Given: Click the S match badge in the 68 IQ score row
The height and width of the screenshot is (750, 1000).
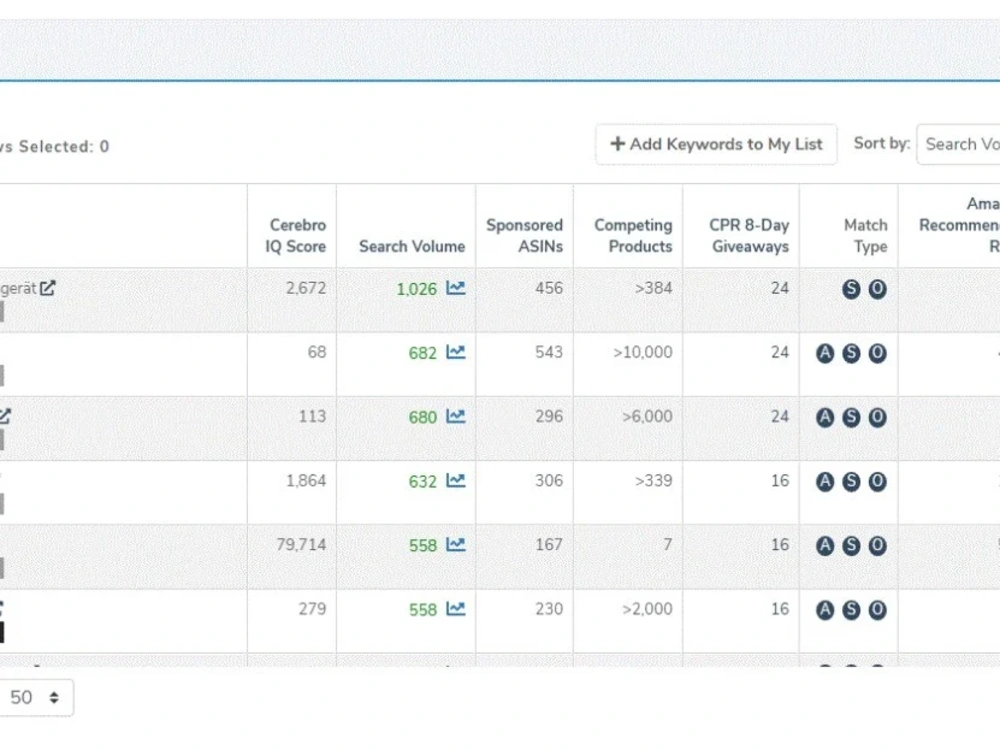Looking at the screenshot, I should (x=851, y=353).
